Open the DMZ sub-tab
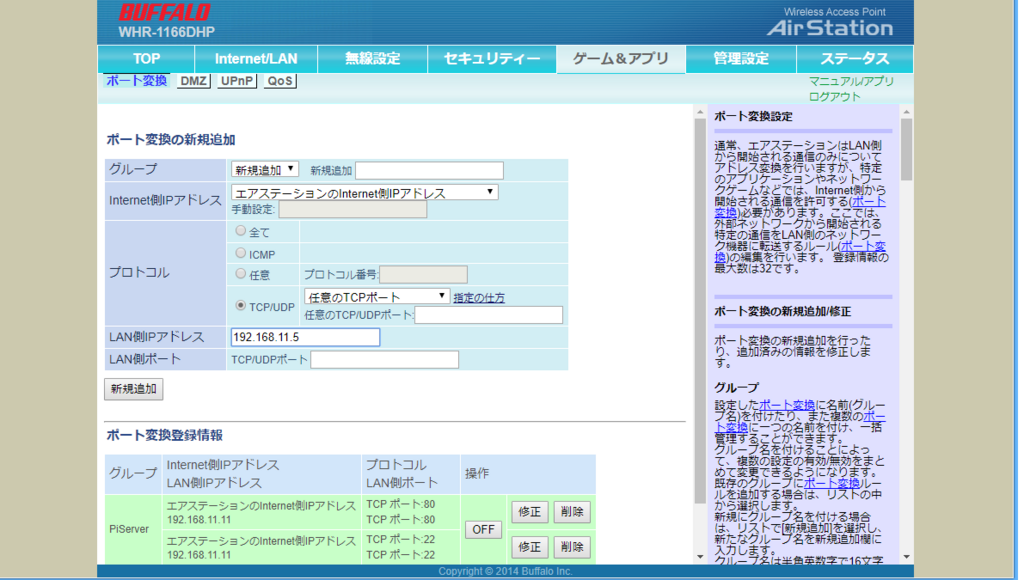The height and width of the screenshot is (580, 1024). [x=193, y=81]
